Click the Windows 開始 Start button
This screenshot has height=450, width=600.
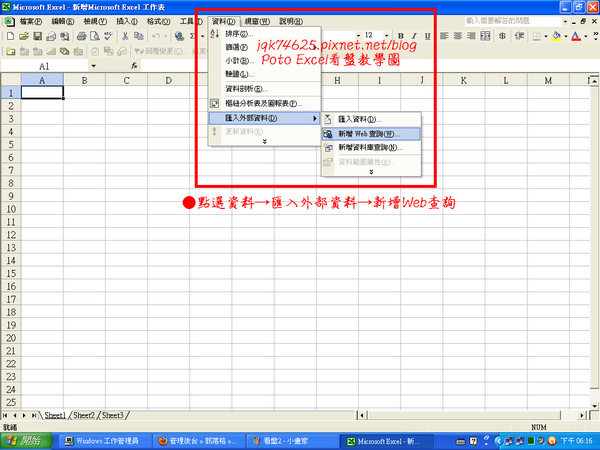26,441
